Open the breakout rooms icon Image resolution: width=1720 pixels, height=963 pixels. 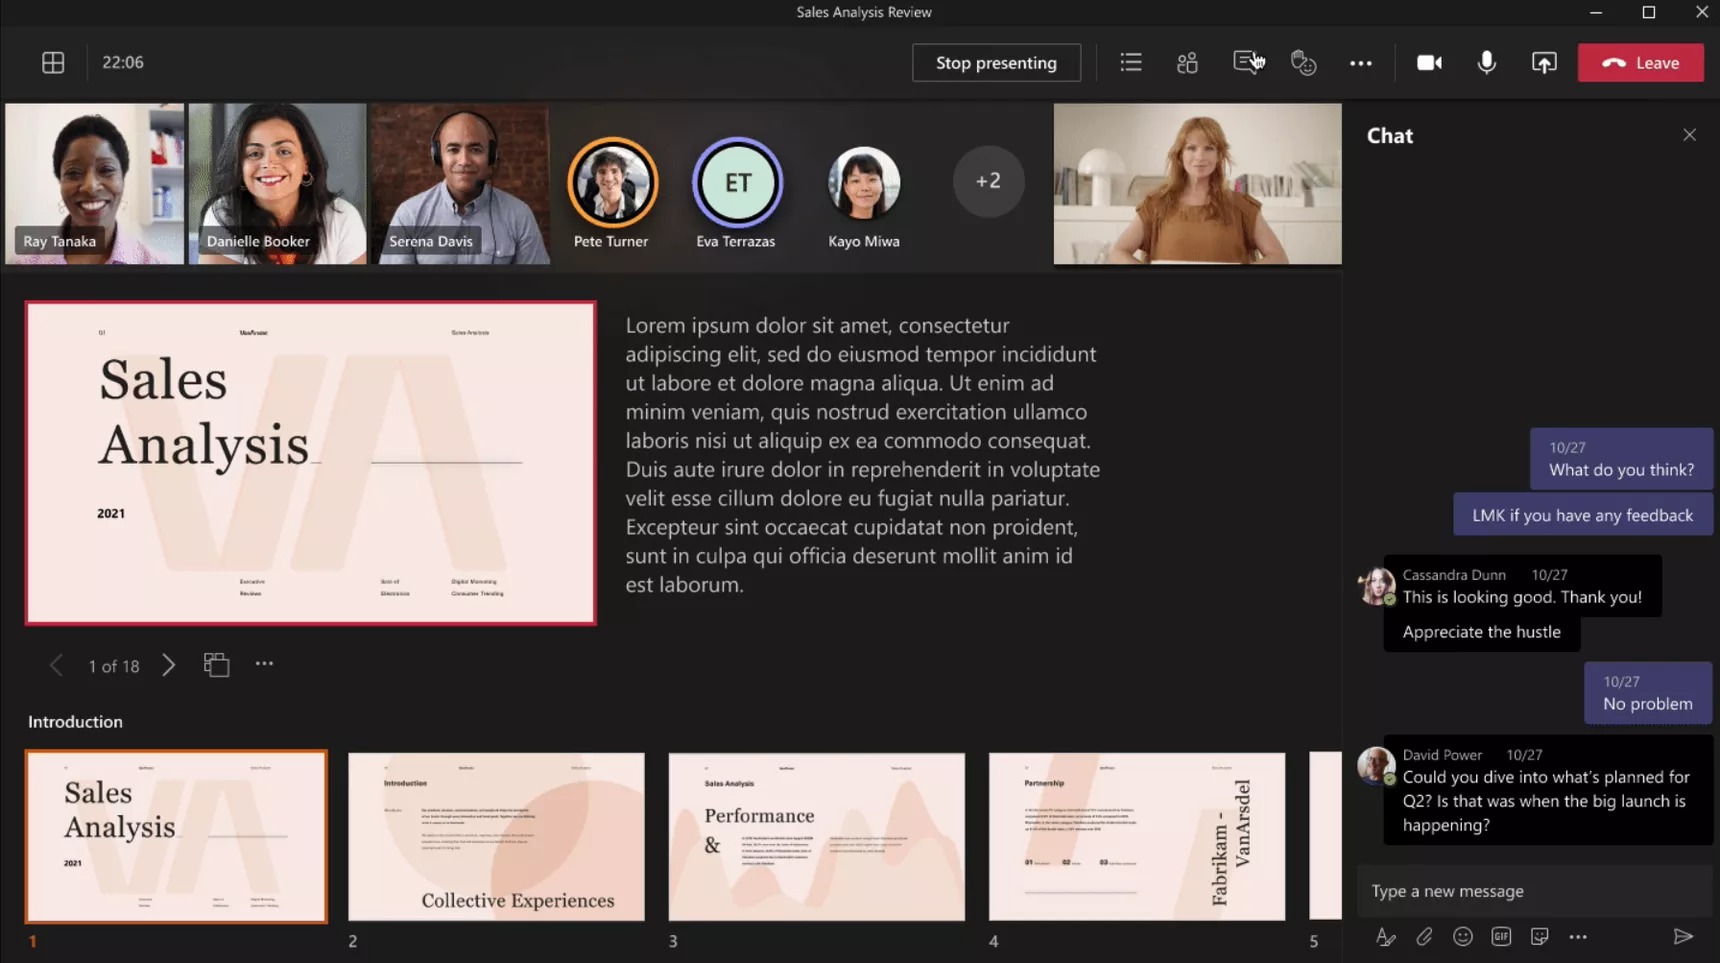point(1187,63)
